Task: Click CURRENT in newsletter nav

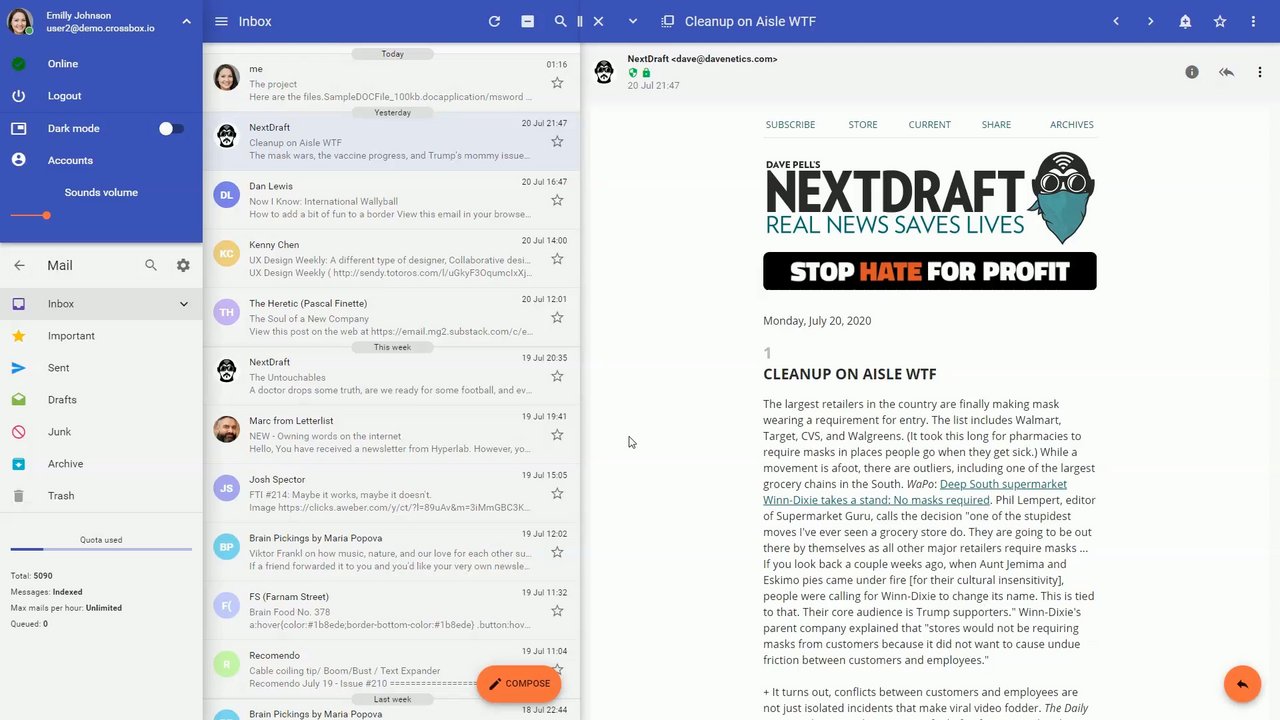Action: pos(929,125)
